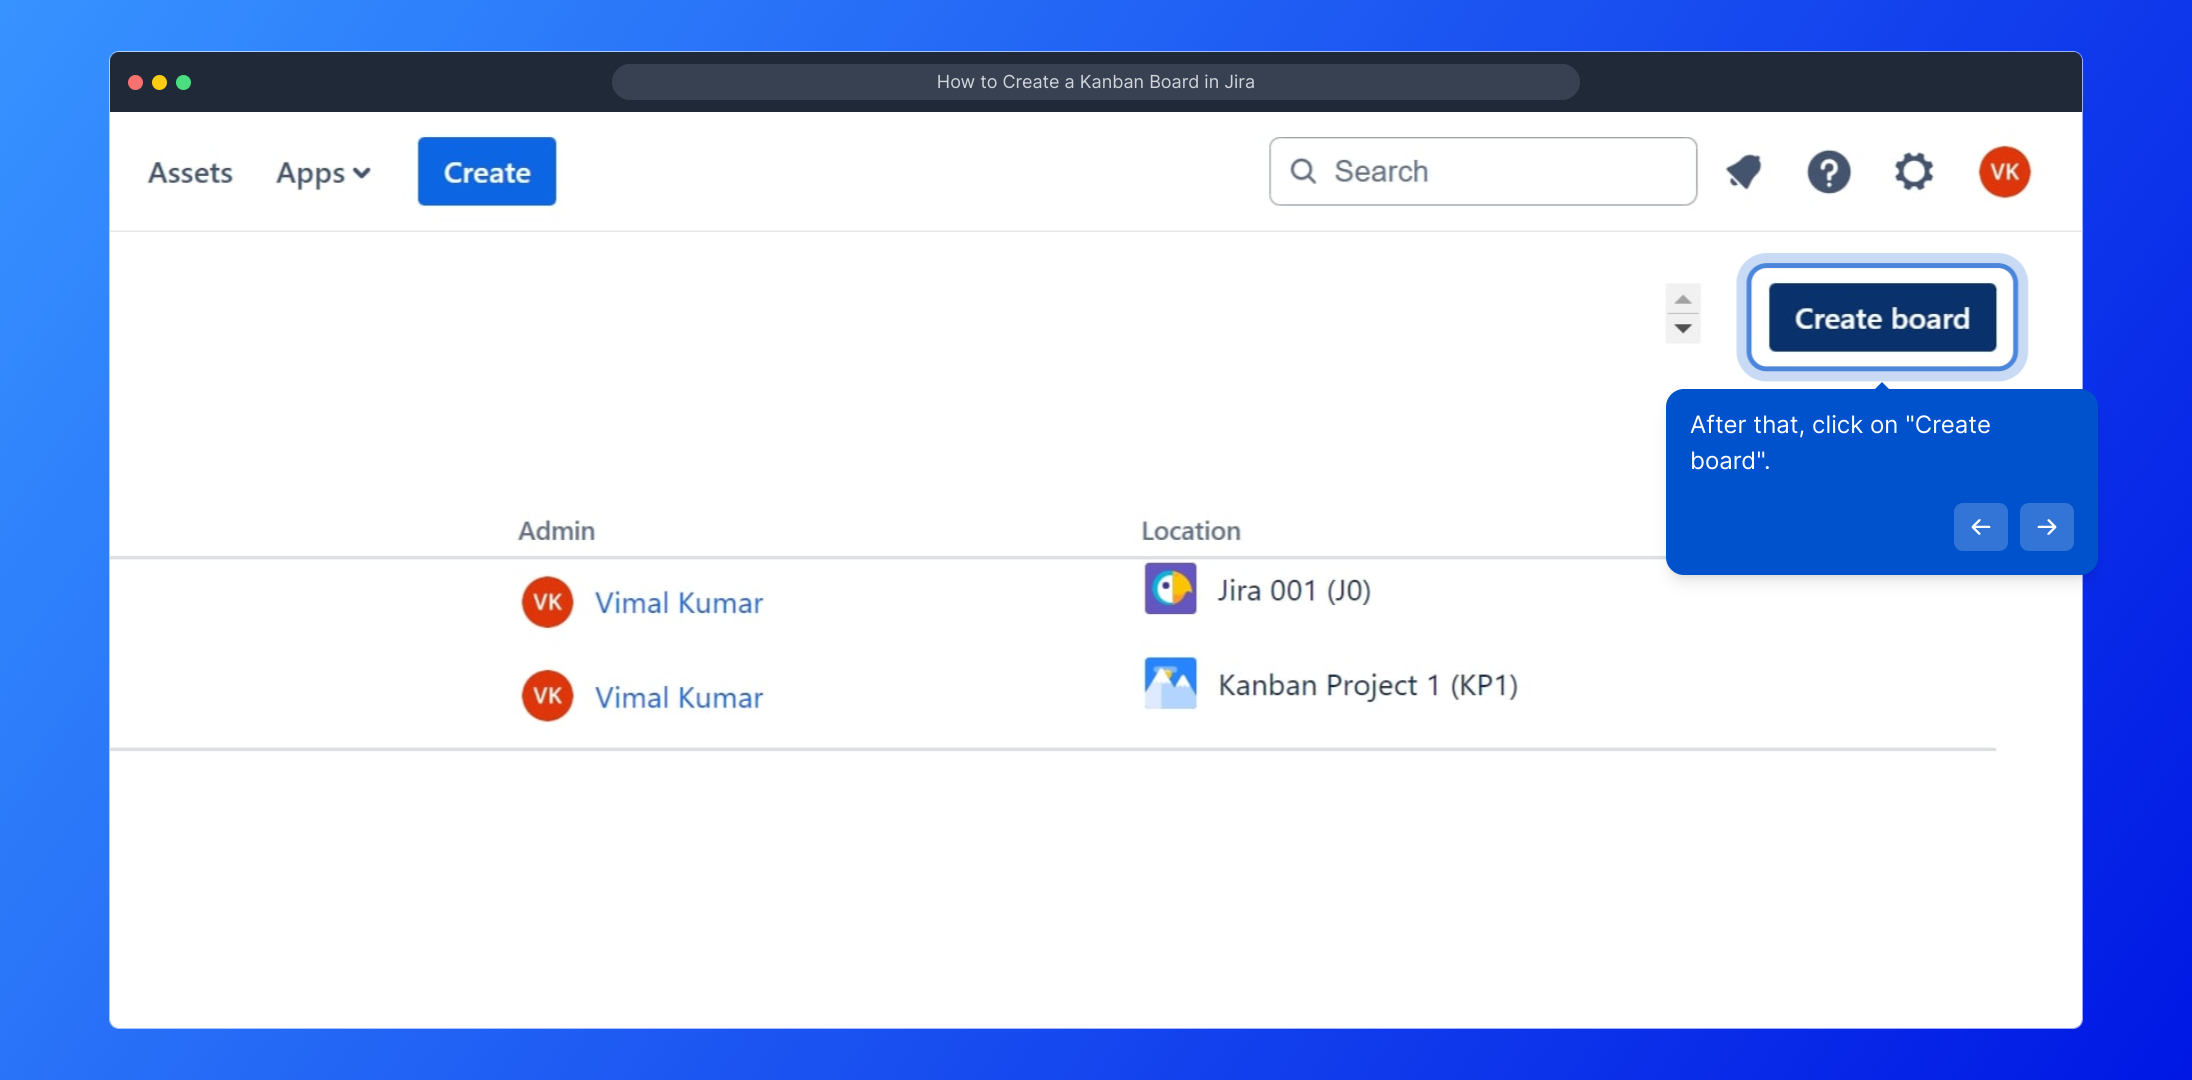The width and height of the screenshot is (2192, 1080).
Task: Click the Create board button
Action: [1881, 318]
